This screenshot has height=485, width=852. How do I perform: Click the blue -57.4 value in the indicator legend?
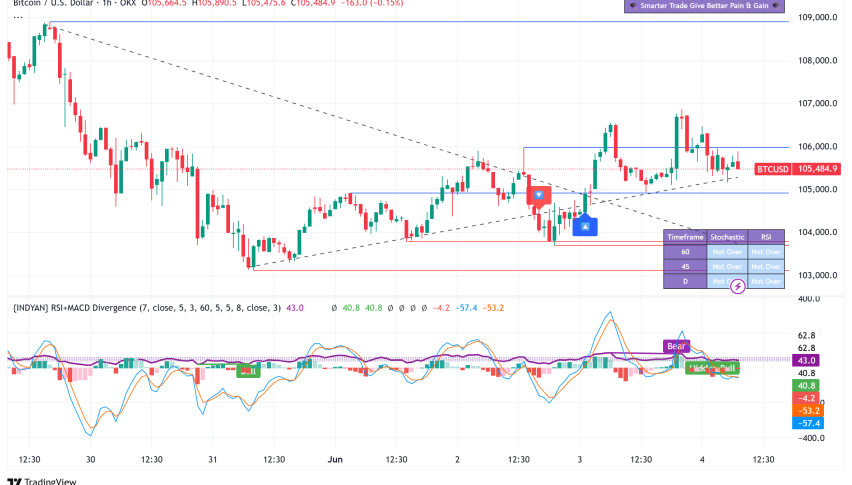467,307
